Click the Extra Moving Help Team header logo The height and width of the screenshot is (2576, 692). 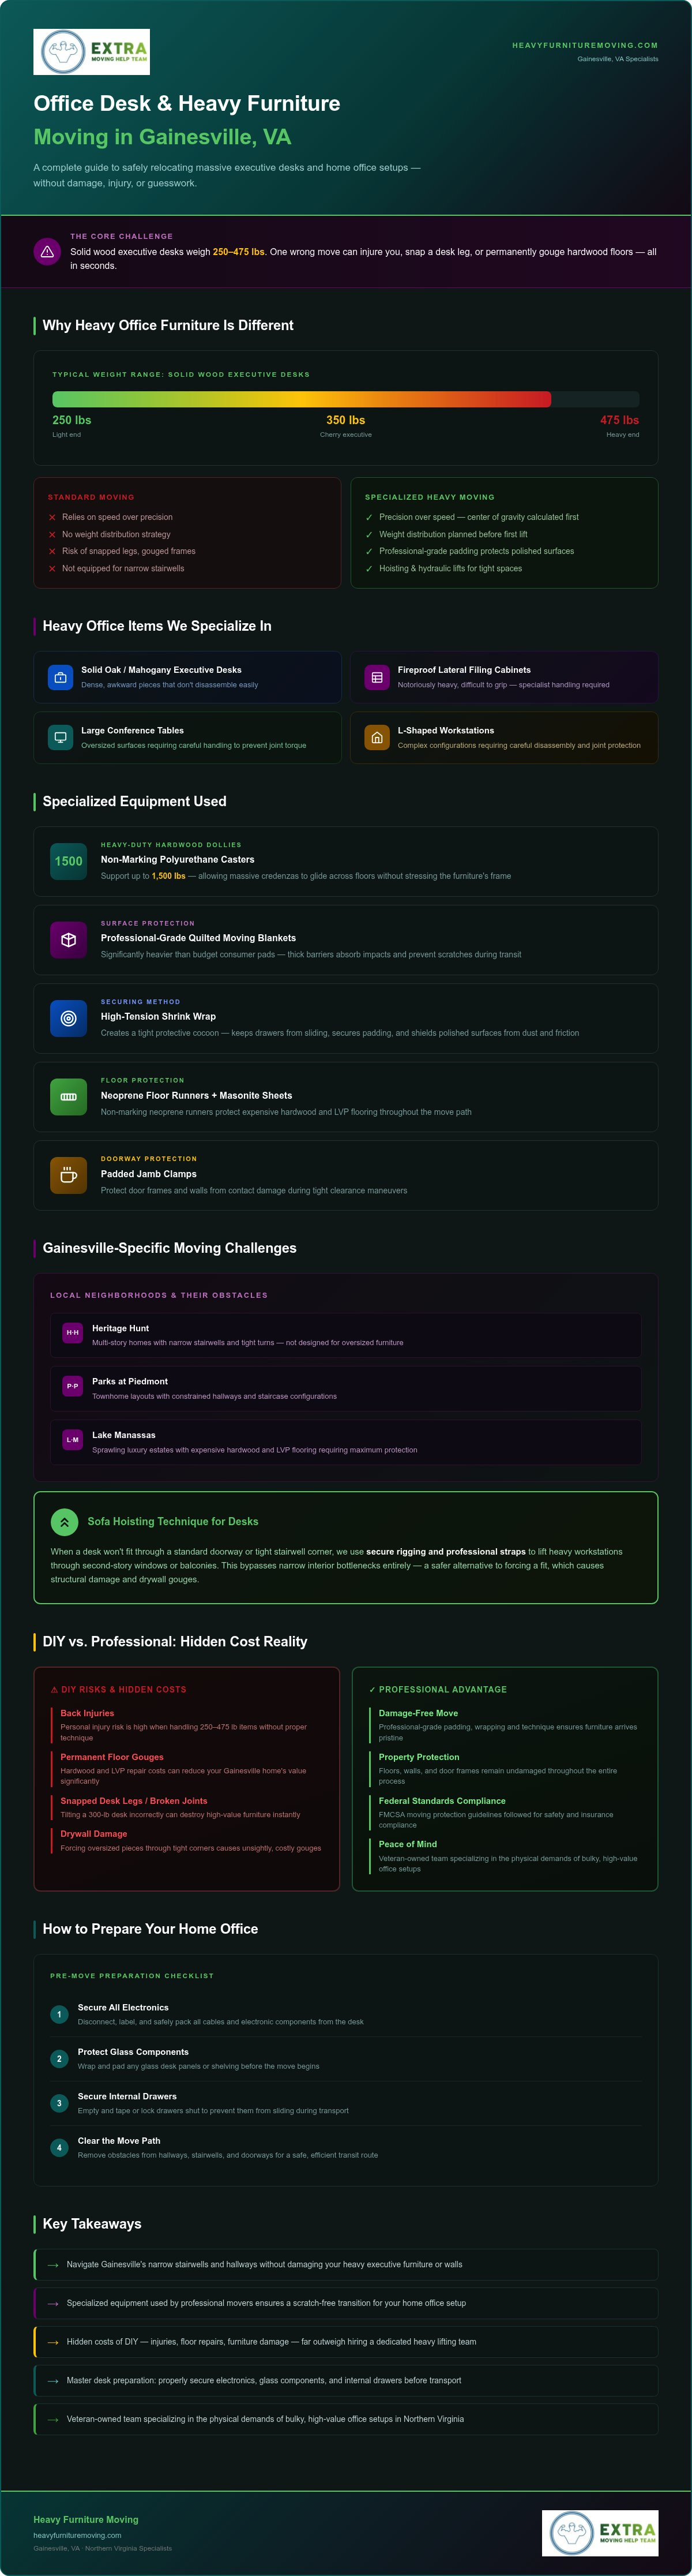[92, 52]
